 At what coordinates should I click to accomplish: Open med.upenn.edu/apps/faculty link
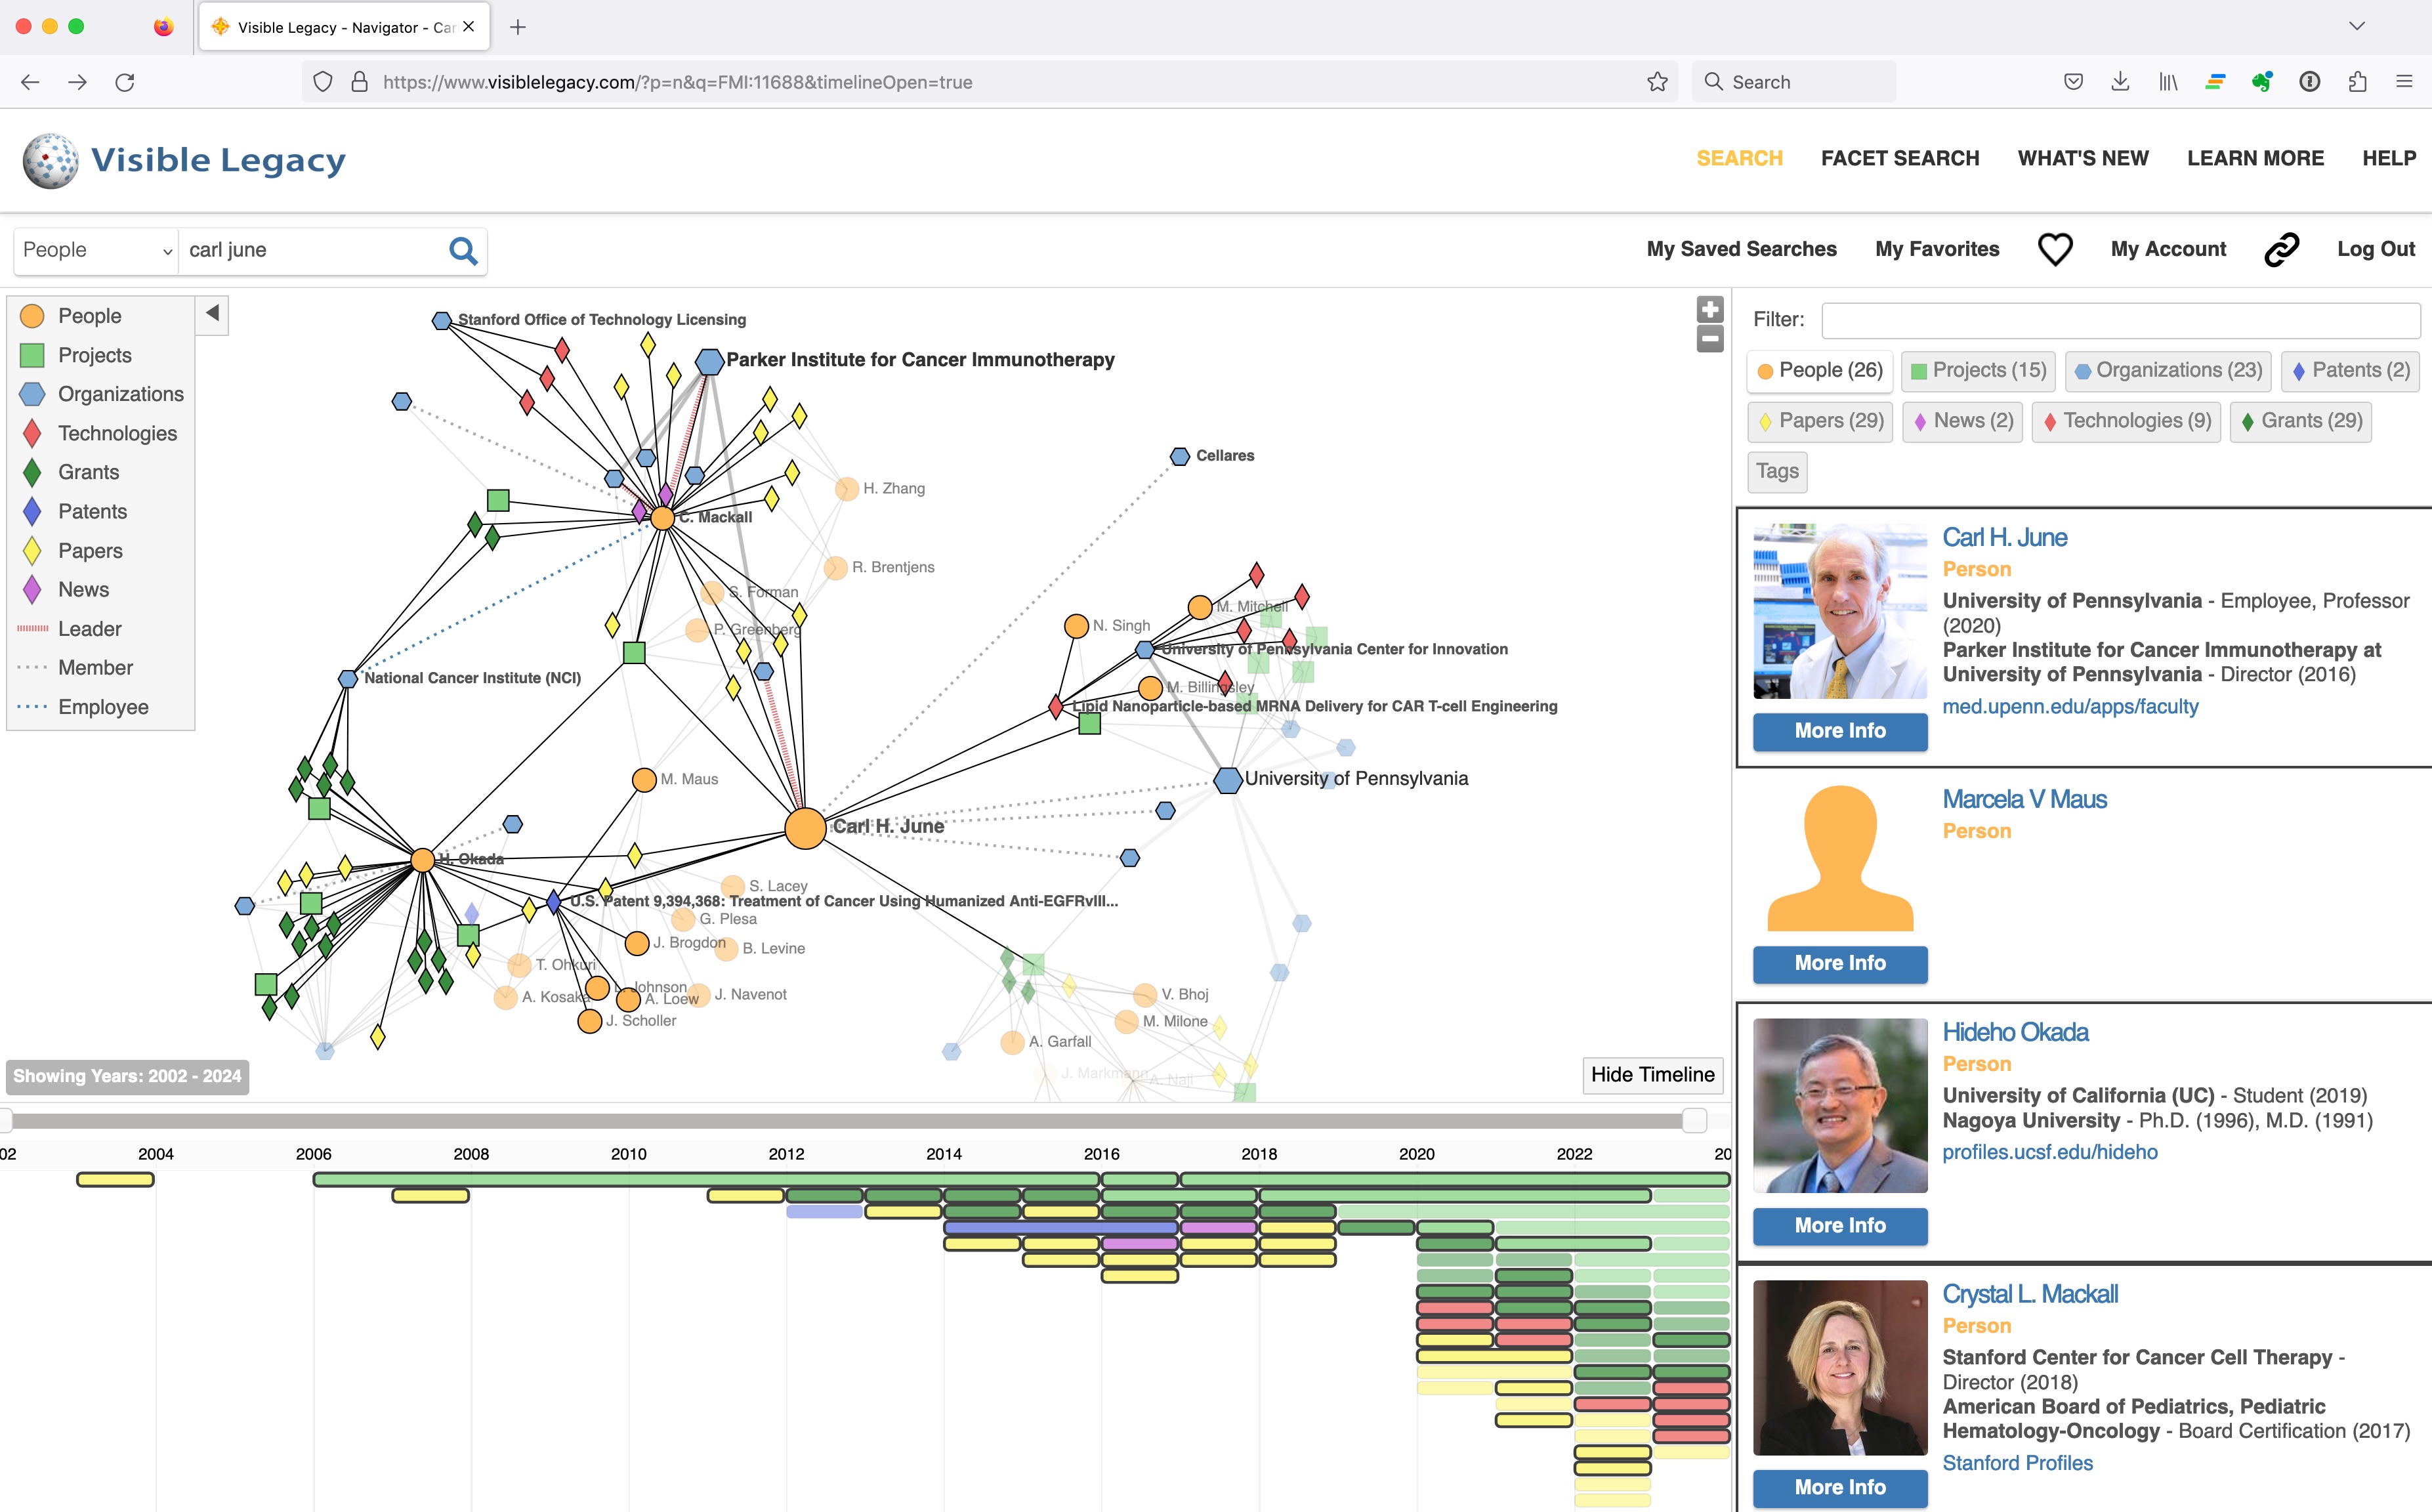coord(2070,707)
